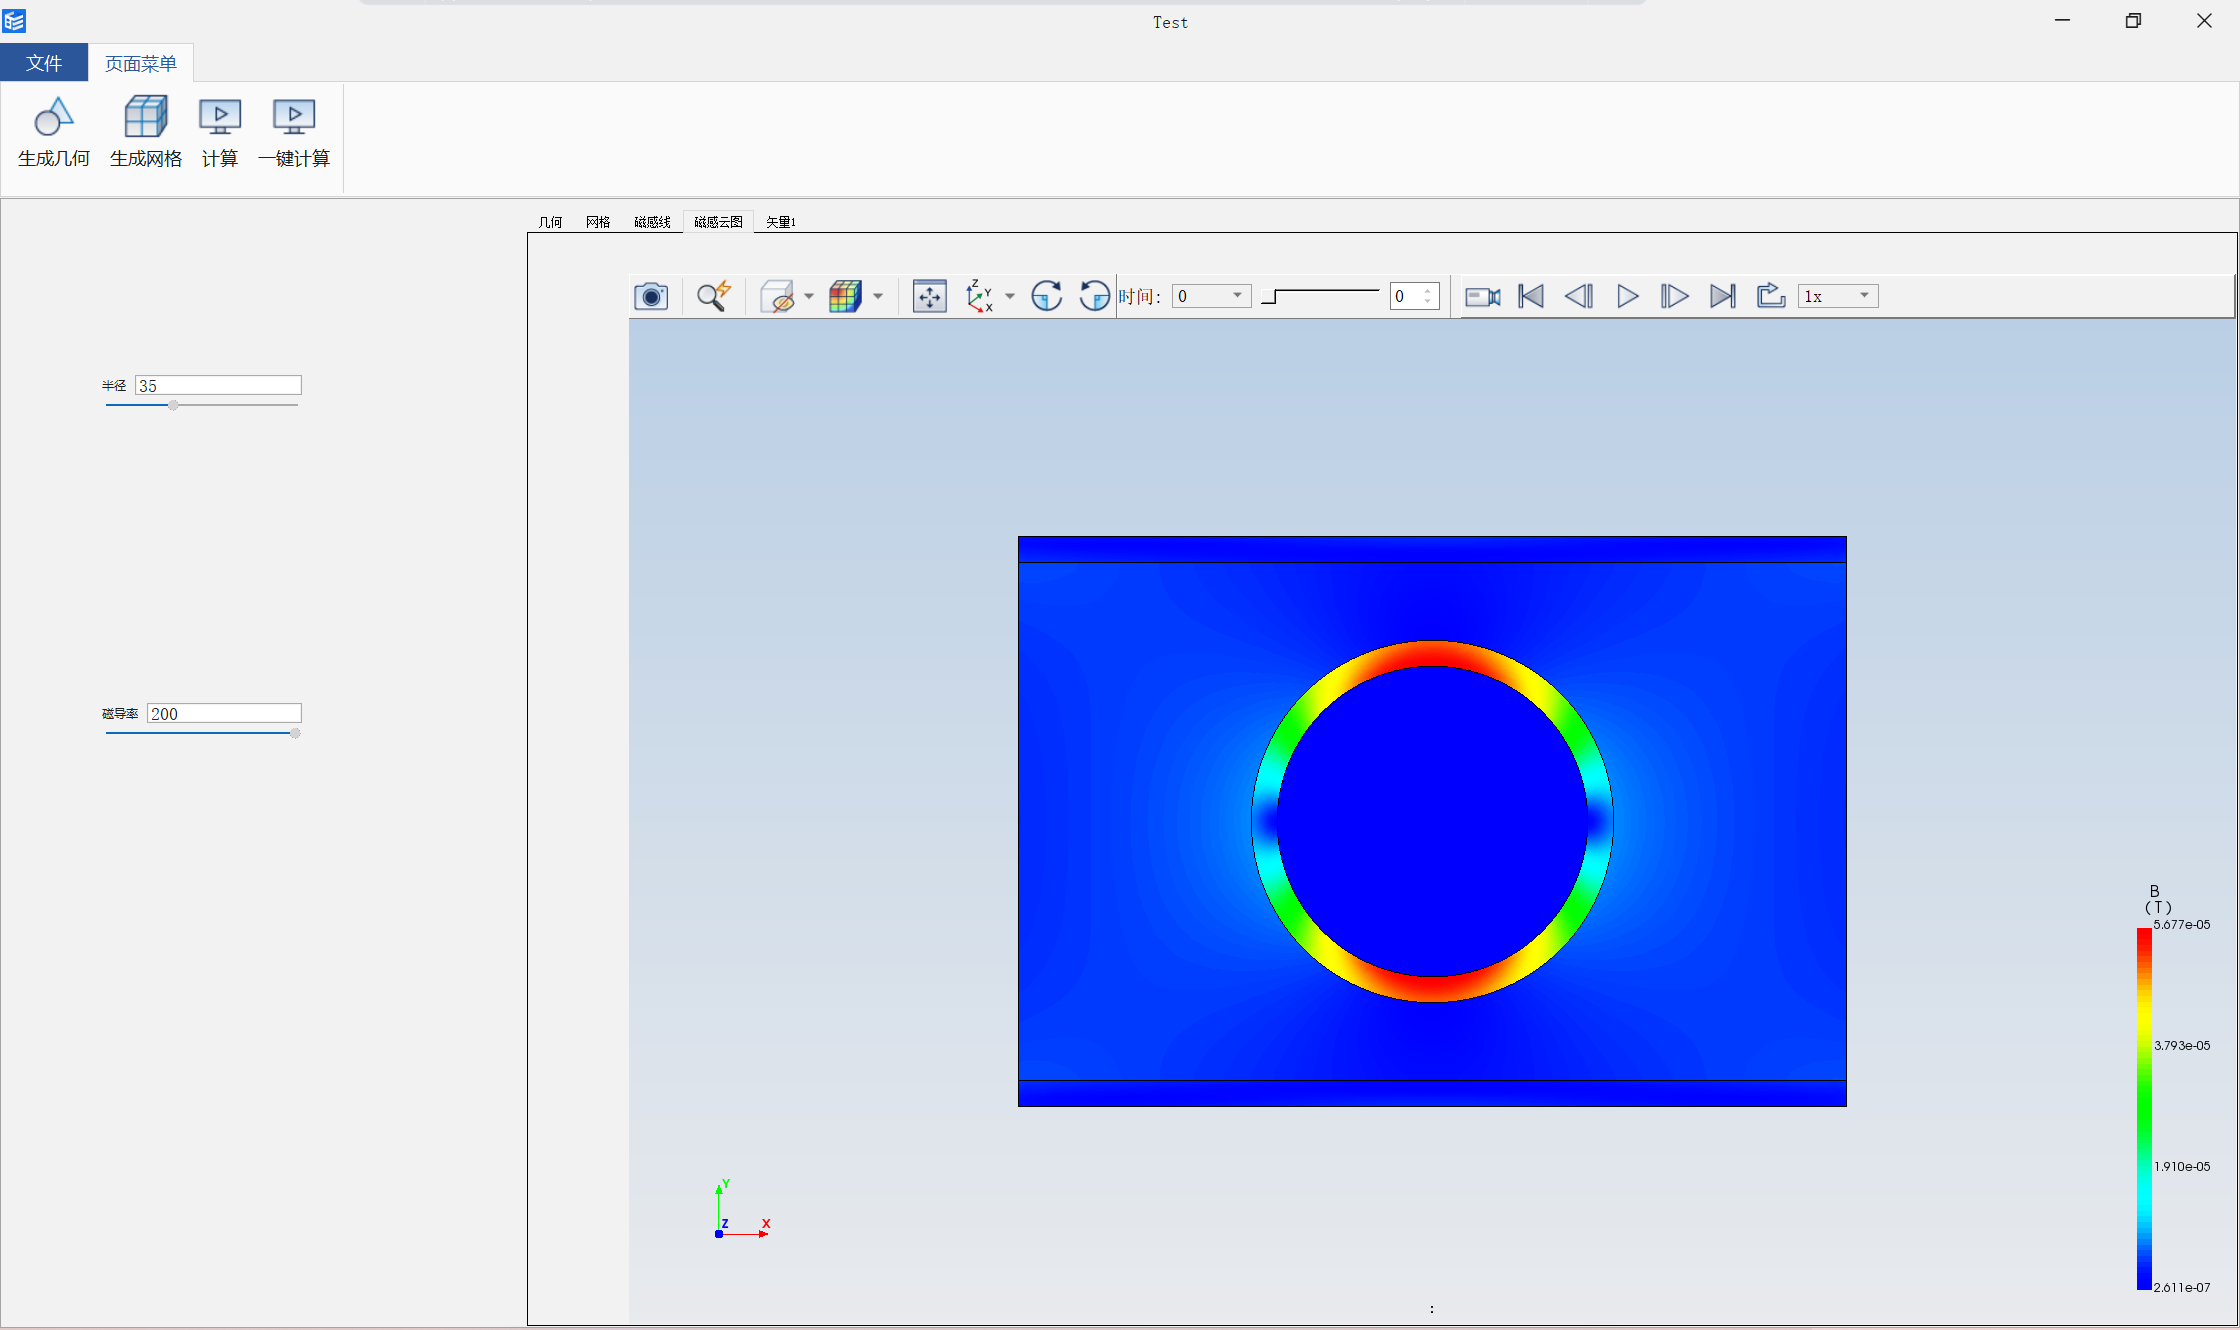Click the frame number spinner field
Viewport: 2240px width, 1330px height.
click(x=1414, y=296)
